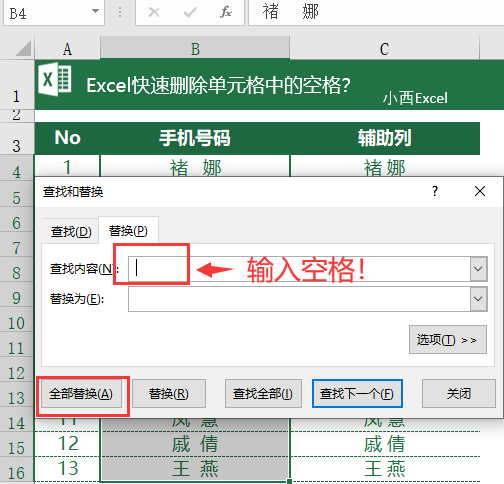504x484 pixels.
Task: Click the No header cell
Action: click(67, 138)
